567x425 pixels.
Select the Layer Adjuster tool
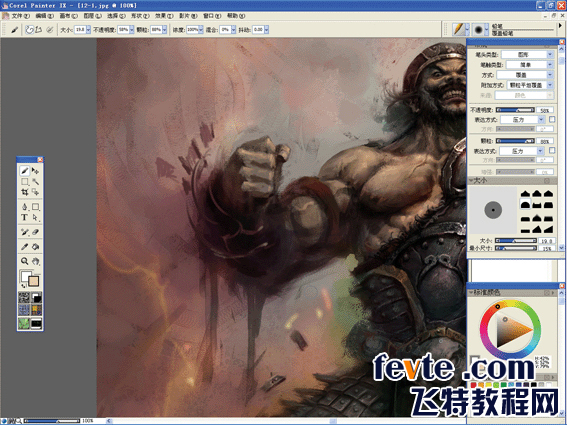(x=35, y=170)
